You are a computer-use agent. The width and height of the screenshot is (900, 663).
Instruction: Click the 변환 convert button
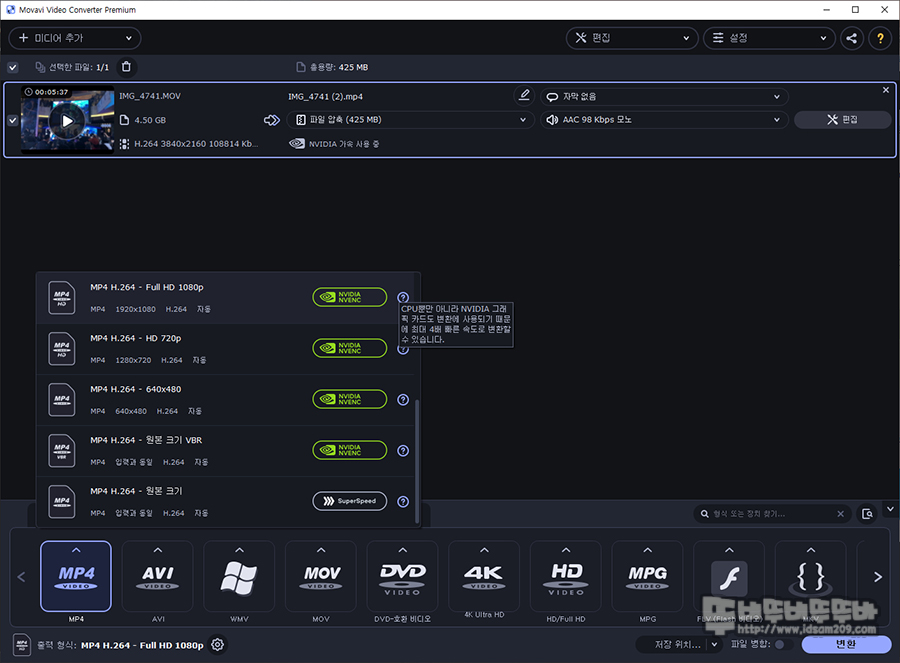click(846, 645)
